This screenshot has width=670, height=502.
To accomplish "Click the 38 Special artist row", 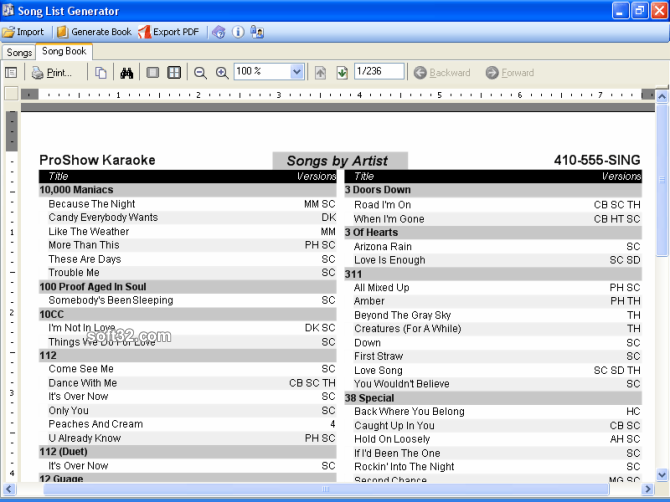I will coord(493,398).
